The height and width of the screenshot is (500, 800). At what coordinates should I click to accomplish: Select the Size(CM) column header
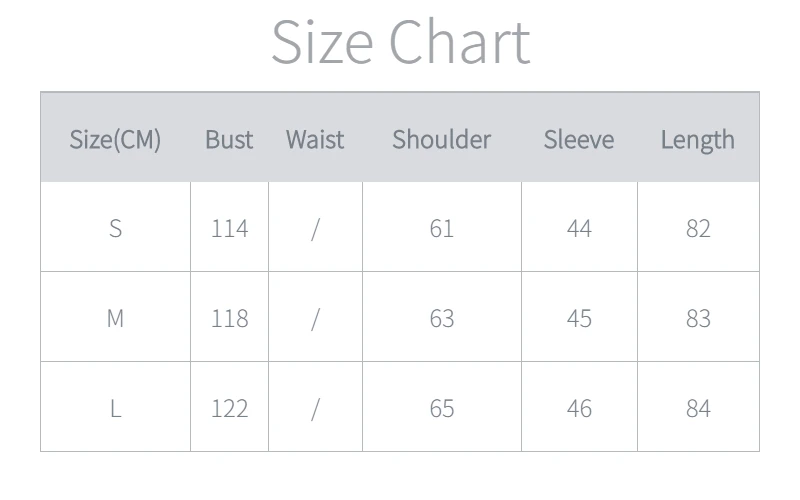[x=115, y=139]
